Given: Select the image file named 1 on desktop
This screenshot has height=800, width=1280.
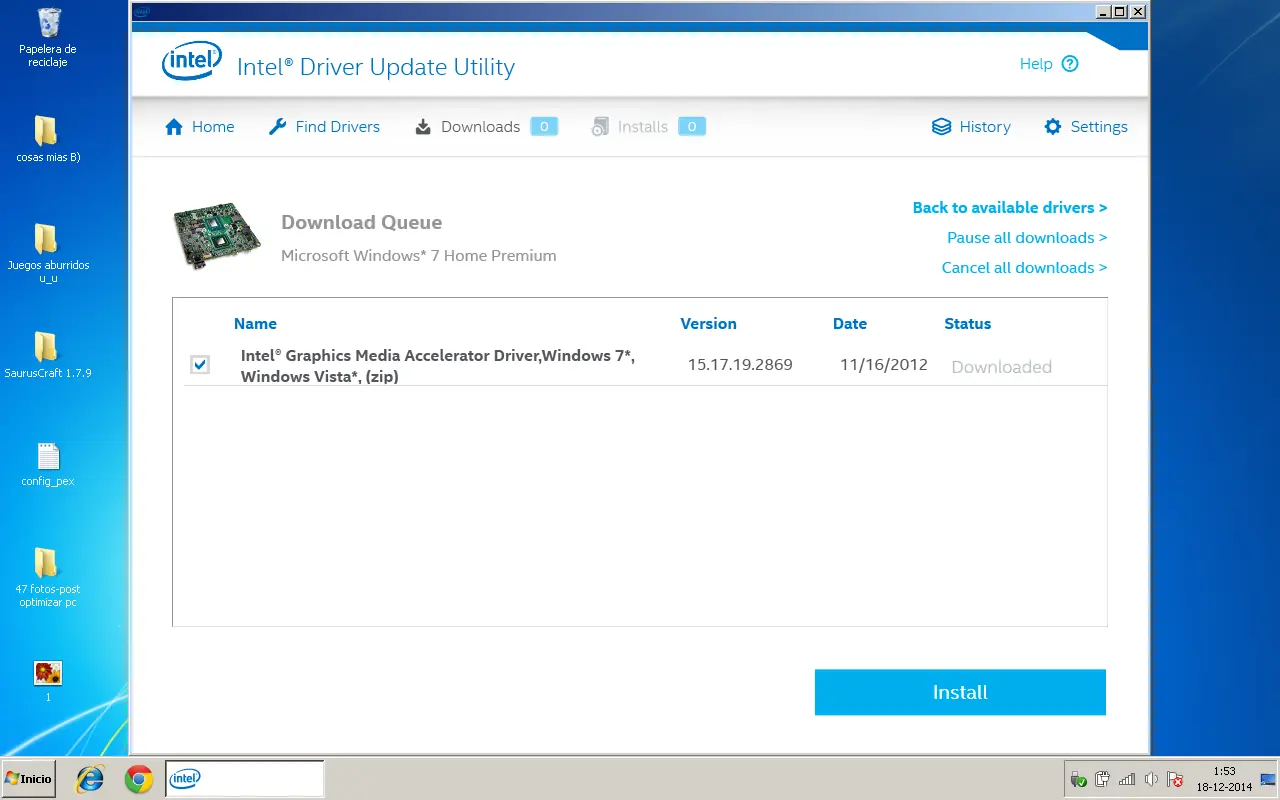Looking at the screenshot, I should coord(48,680).
